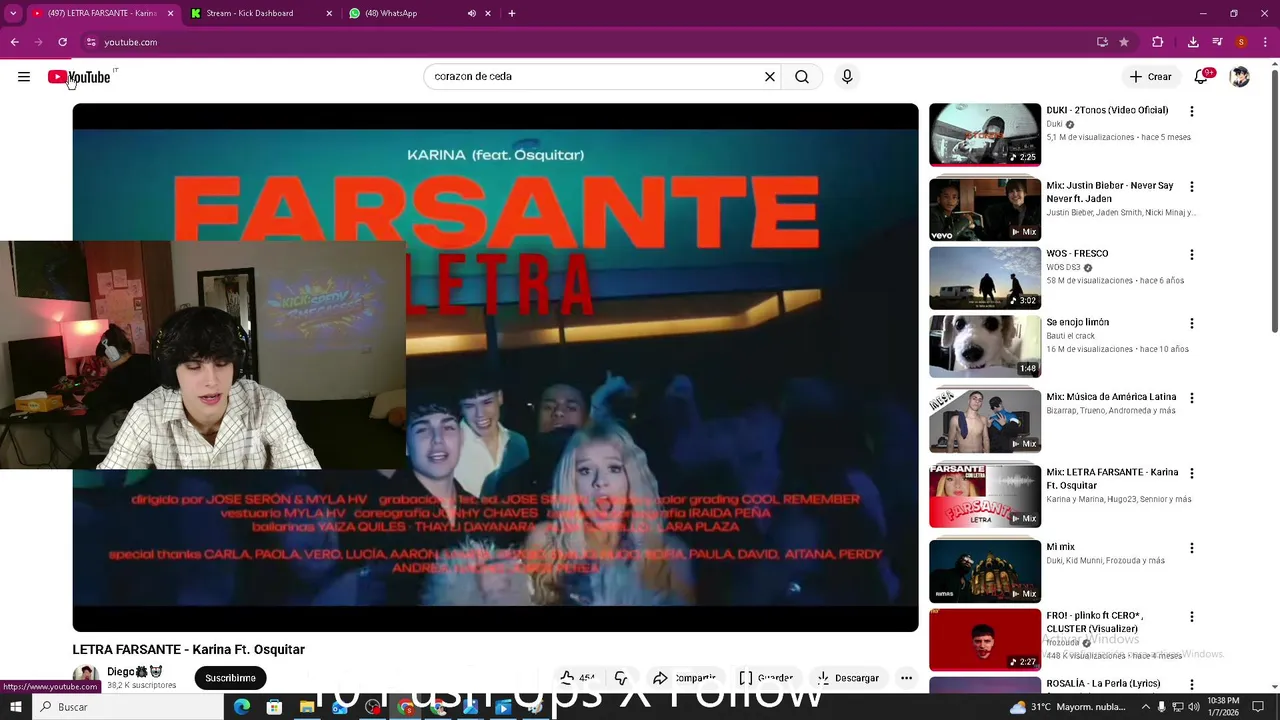The height and width of the screenshot is (720, 1280).
Task: Open the Chrome profile avatar "S"
Action: (1241, 42)
